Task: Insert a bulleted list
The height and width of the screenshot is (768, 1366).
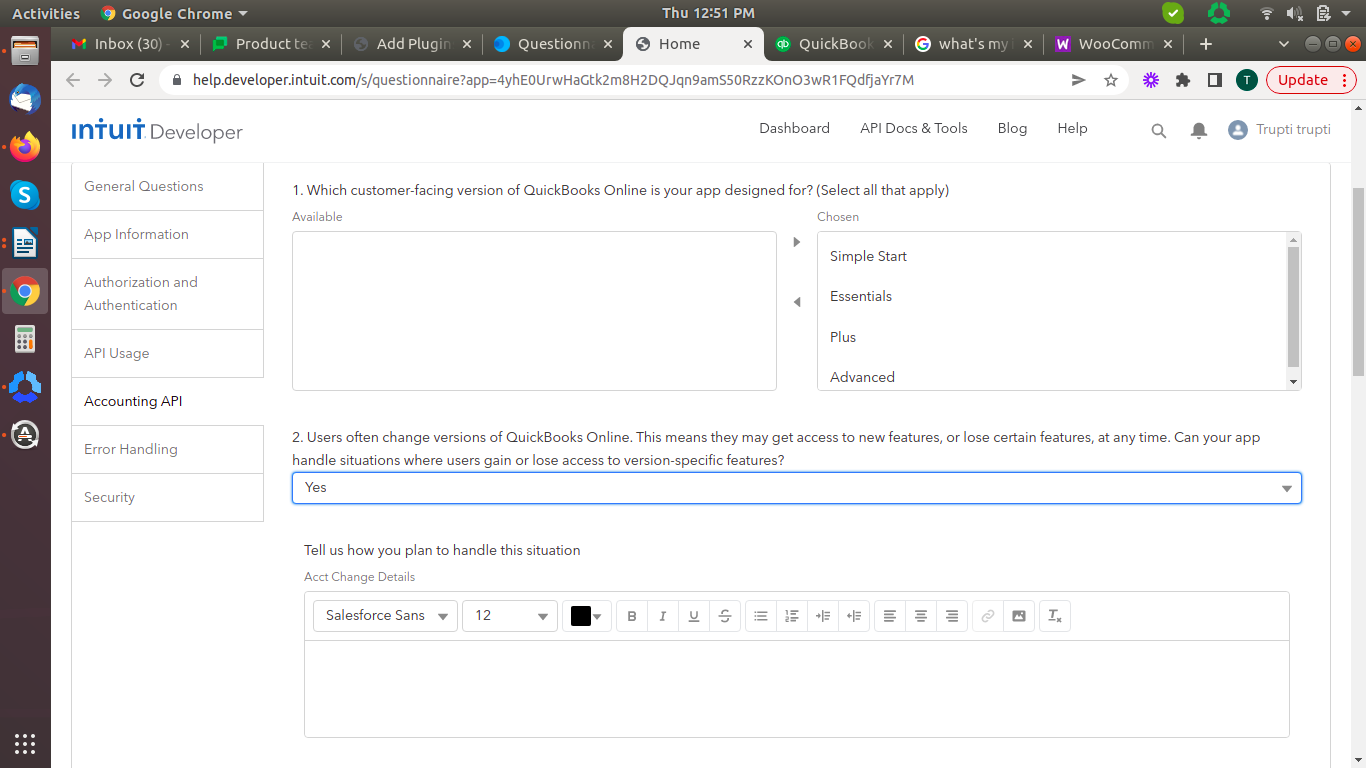Action: [761, 616]
